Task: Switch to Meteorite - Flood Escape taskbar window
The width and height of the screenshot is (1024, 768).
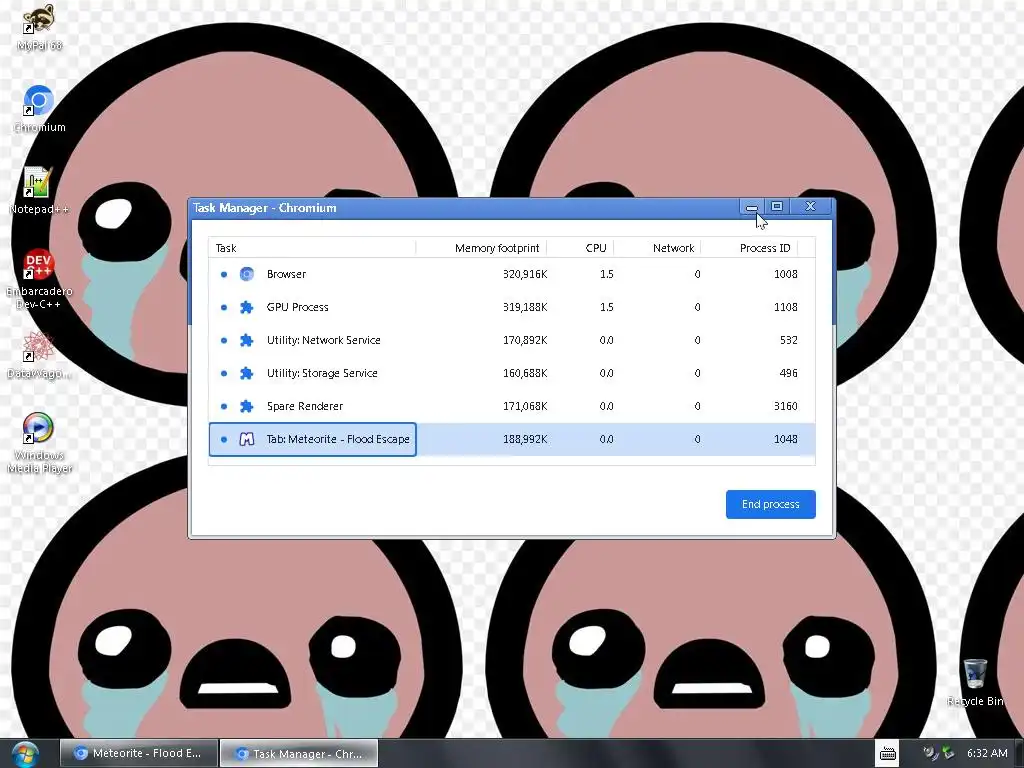Action: click(138, 753)
